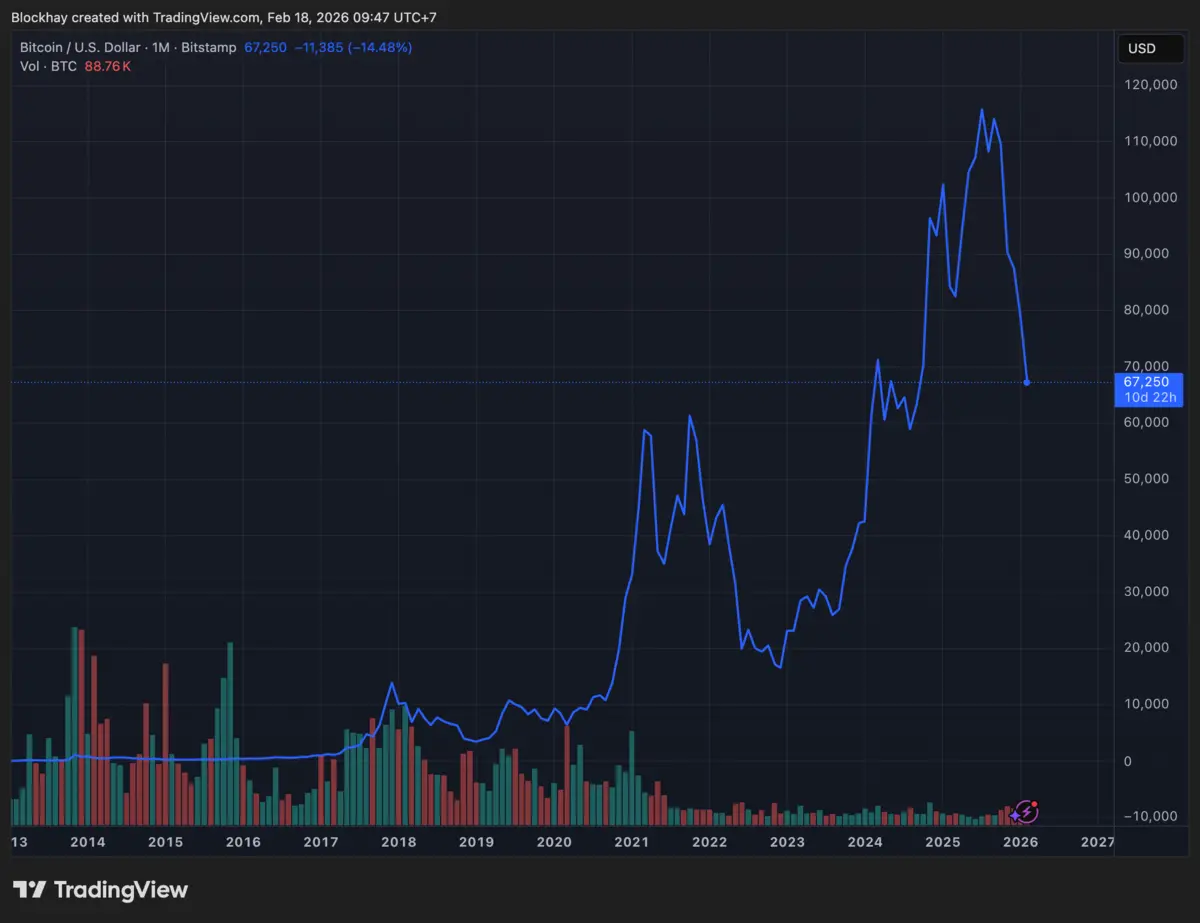This screenshot has width=1200, height=923.
Task: Open the Bitstamp exchange selector
Action: [208, 46]
